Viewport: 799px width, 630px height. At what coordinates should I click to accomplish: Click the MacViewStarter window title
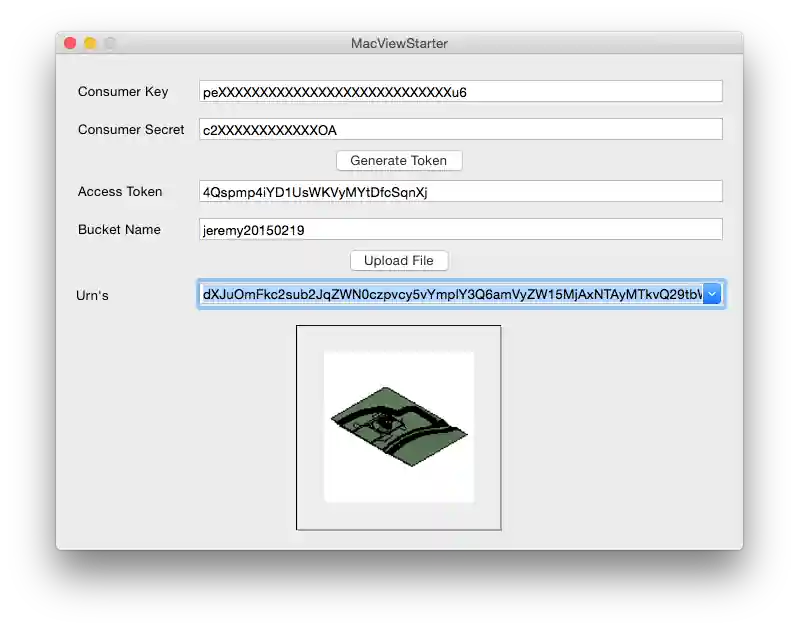point(399,43)
